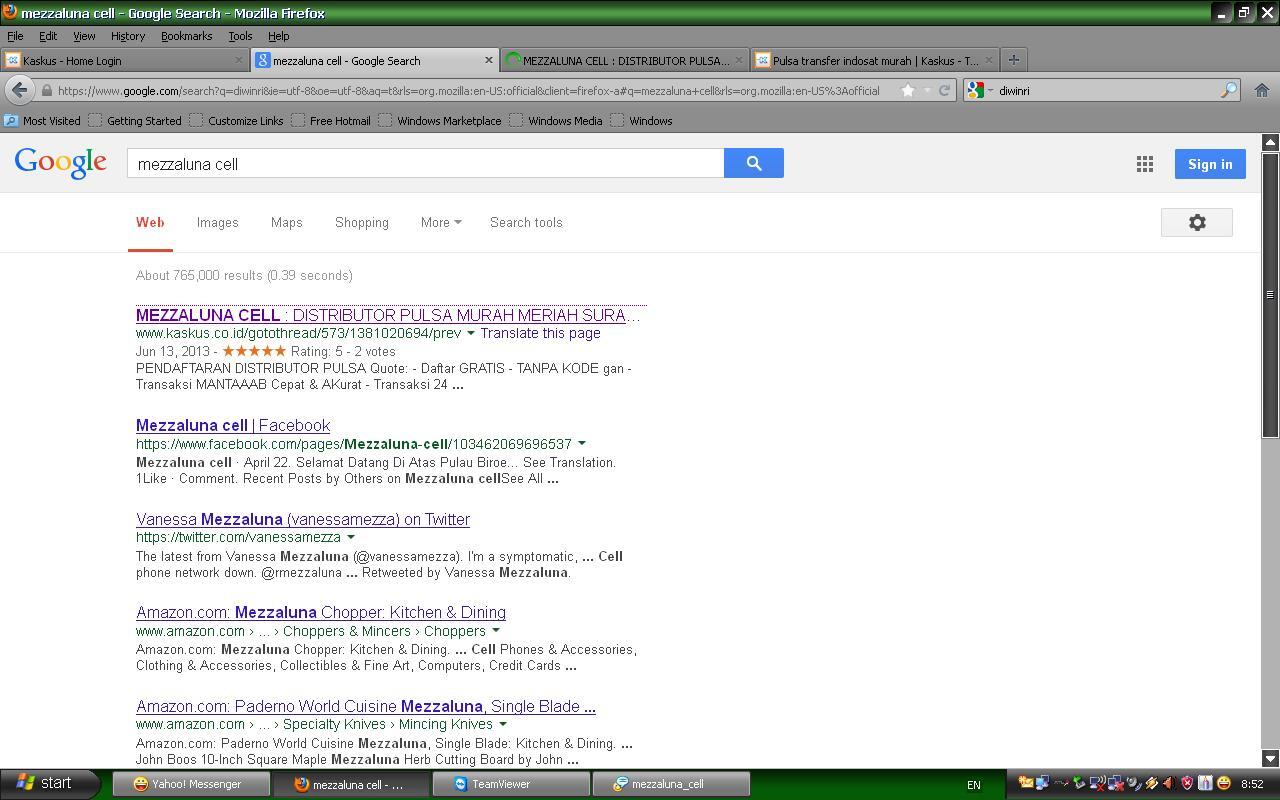Open search settings gear menu

pyautogui.click(x=1197, y=223)
